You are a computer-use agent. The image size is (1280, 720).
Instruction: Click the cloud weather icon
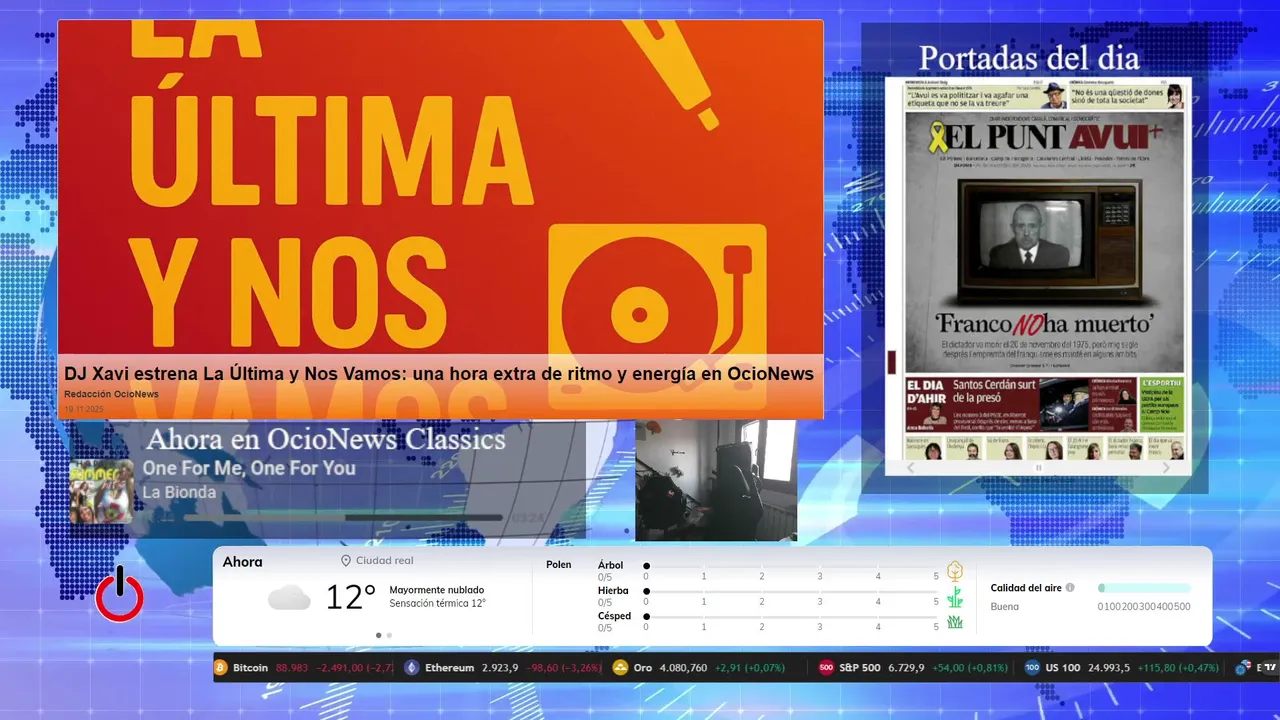pyautogui.click(x=289, y=598)
